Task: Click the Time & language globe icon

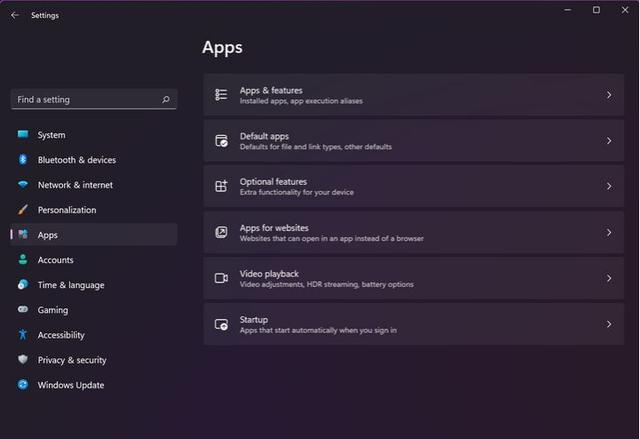Action: point(23,284)
